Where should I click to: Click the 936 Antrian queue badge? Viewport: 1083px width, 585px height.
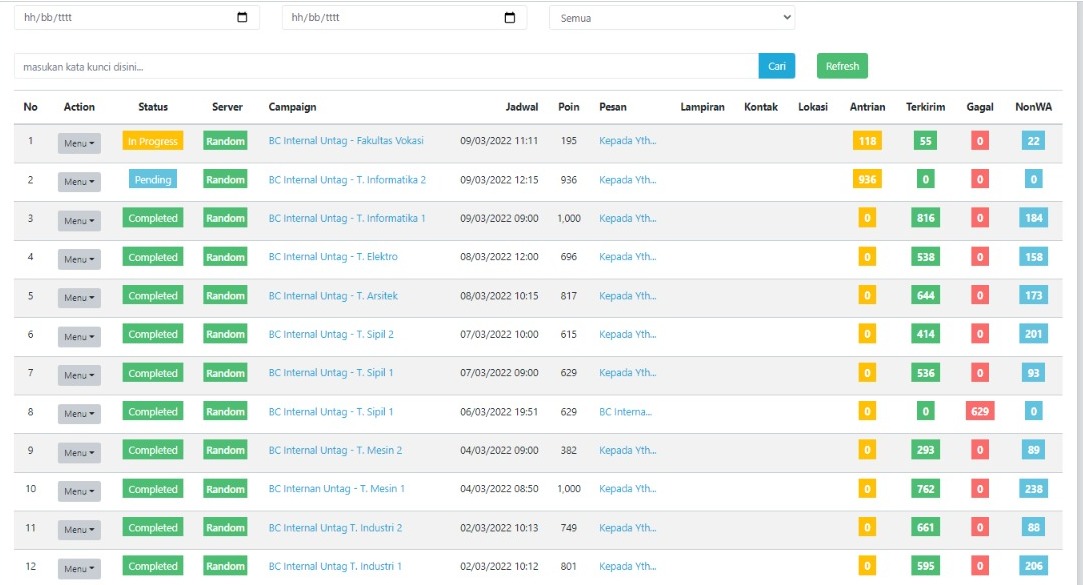[x=867, y=180]
